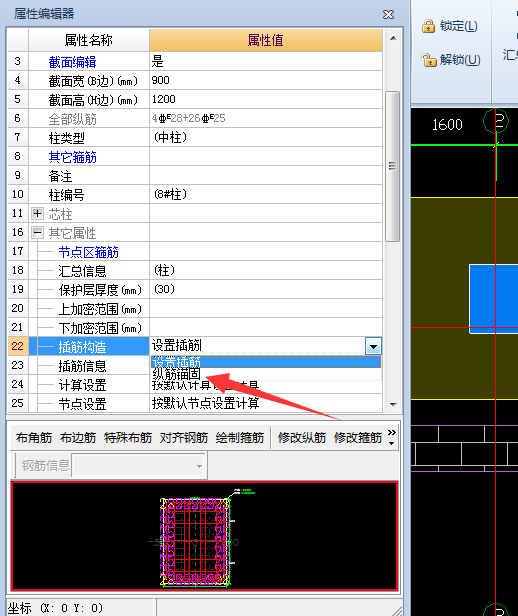Click the 绘制箍筋 toolbar button
518x616 pixels.
[x=239, y=438]
